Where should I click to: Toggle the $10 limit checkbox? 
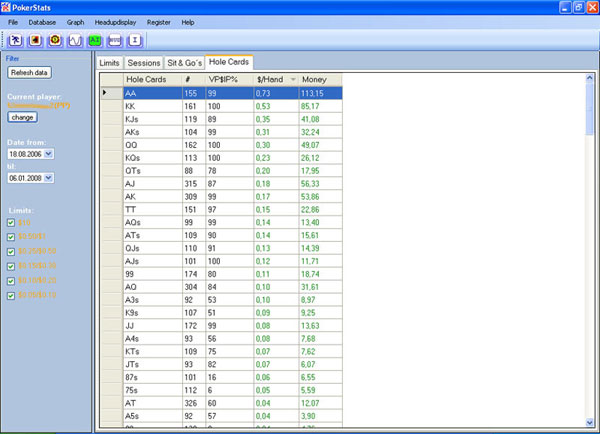[x=11, y=223]
